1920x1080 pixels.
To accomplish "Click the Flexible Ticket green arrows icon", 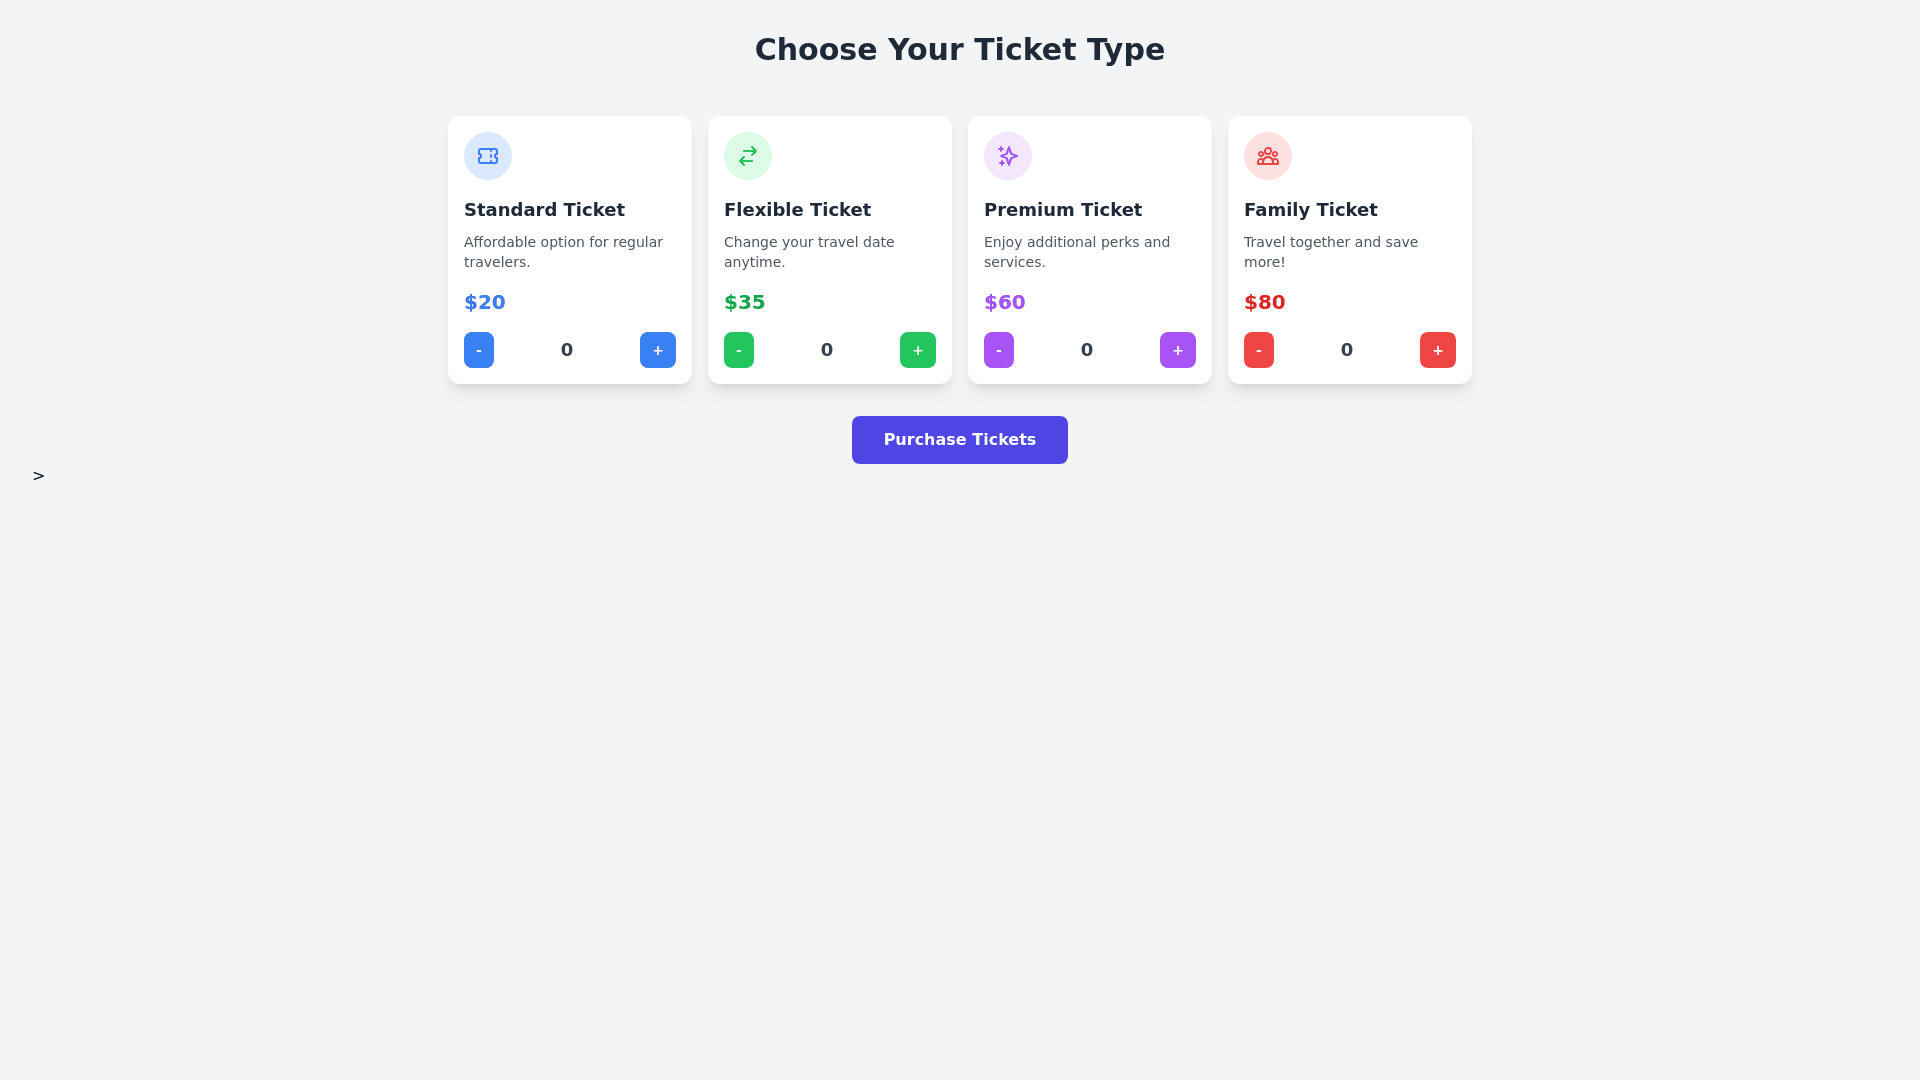I will [x=748, y=156].
